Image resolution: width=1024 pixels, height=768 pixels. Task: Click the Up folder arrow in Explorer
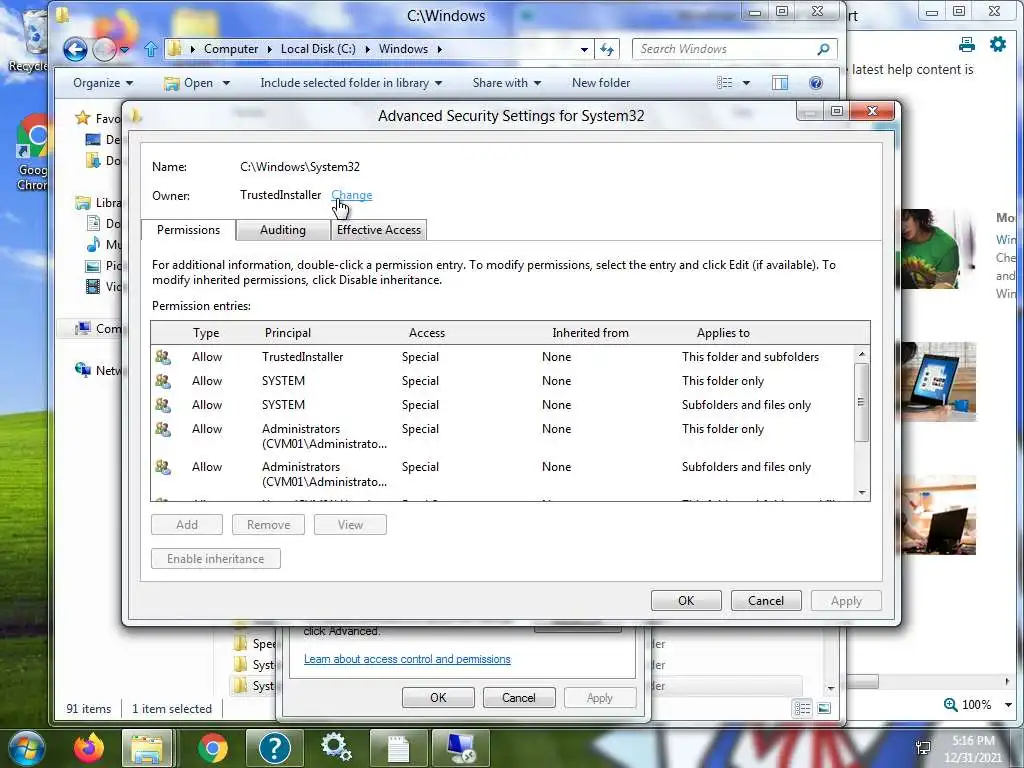(151, 49)
